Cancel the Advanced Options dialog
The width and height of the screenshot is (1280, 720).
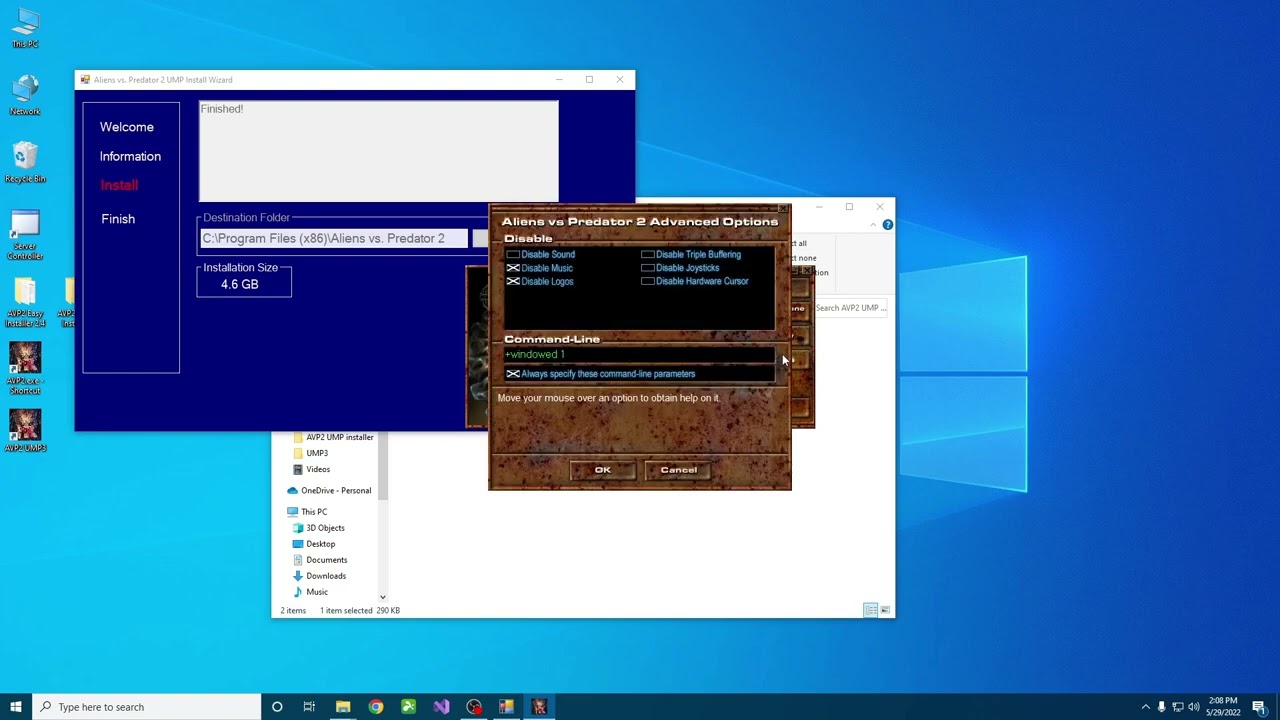tap(679, 470)
